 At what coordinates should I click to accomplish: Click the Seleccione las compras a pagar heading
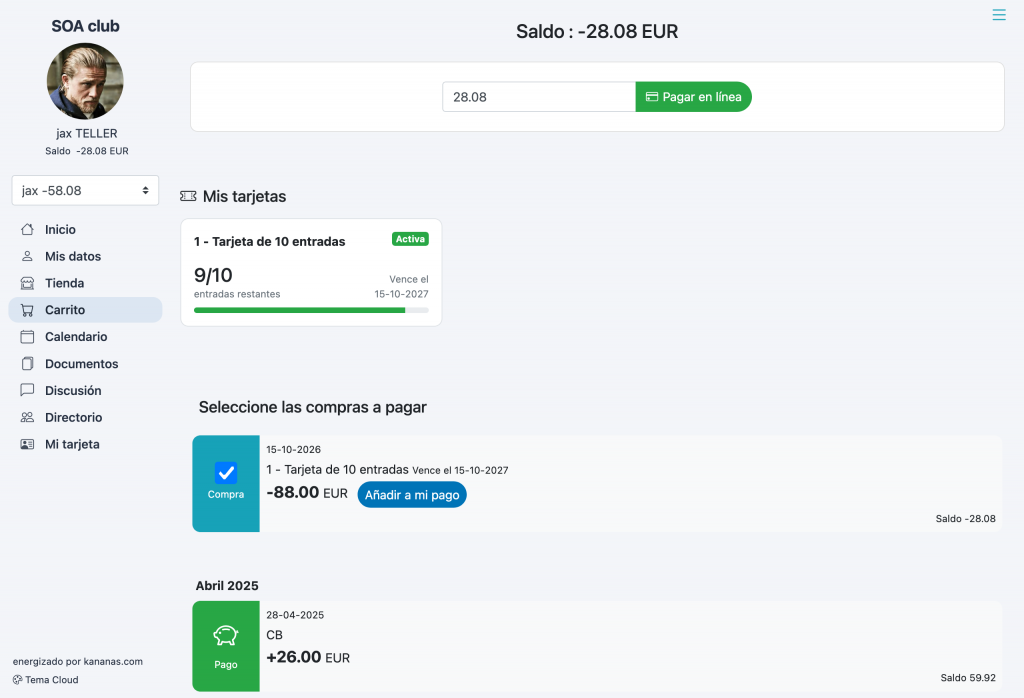click(x=313, y=407)
